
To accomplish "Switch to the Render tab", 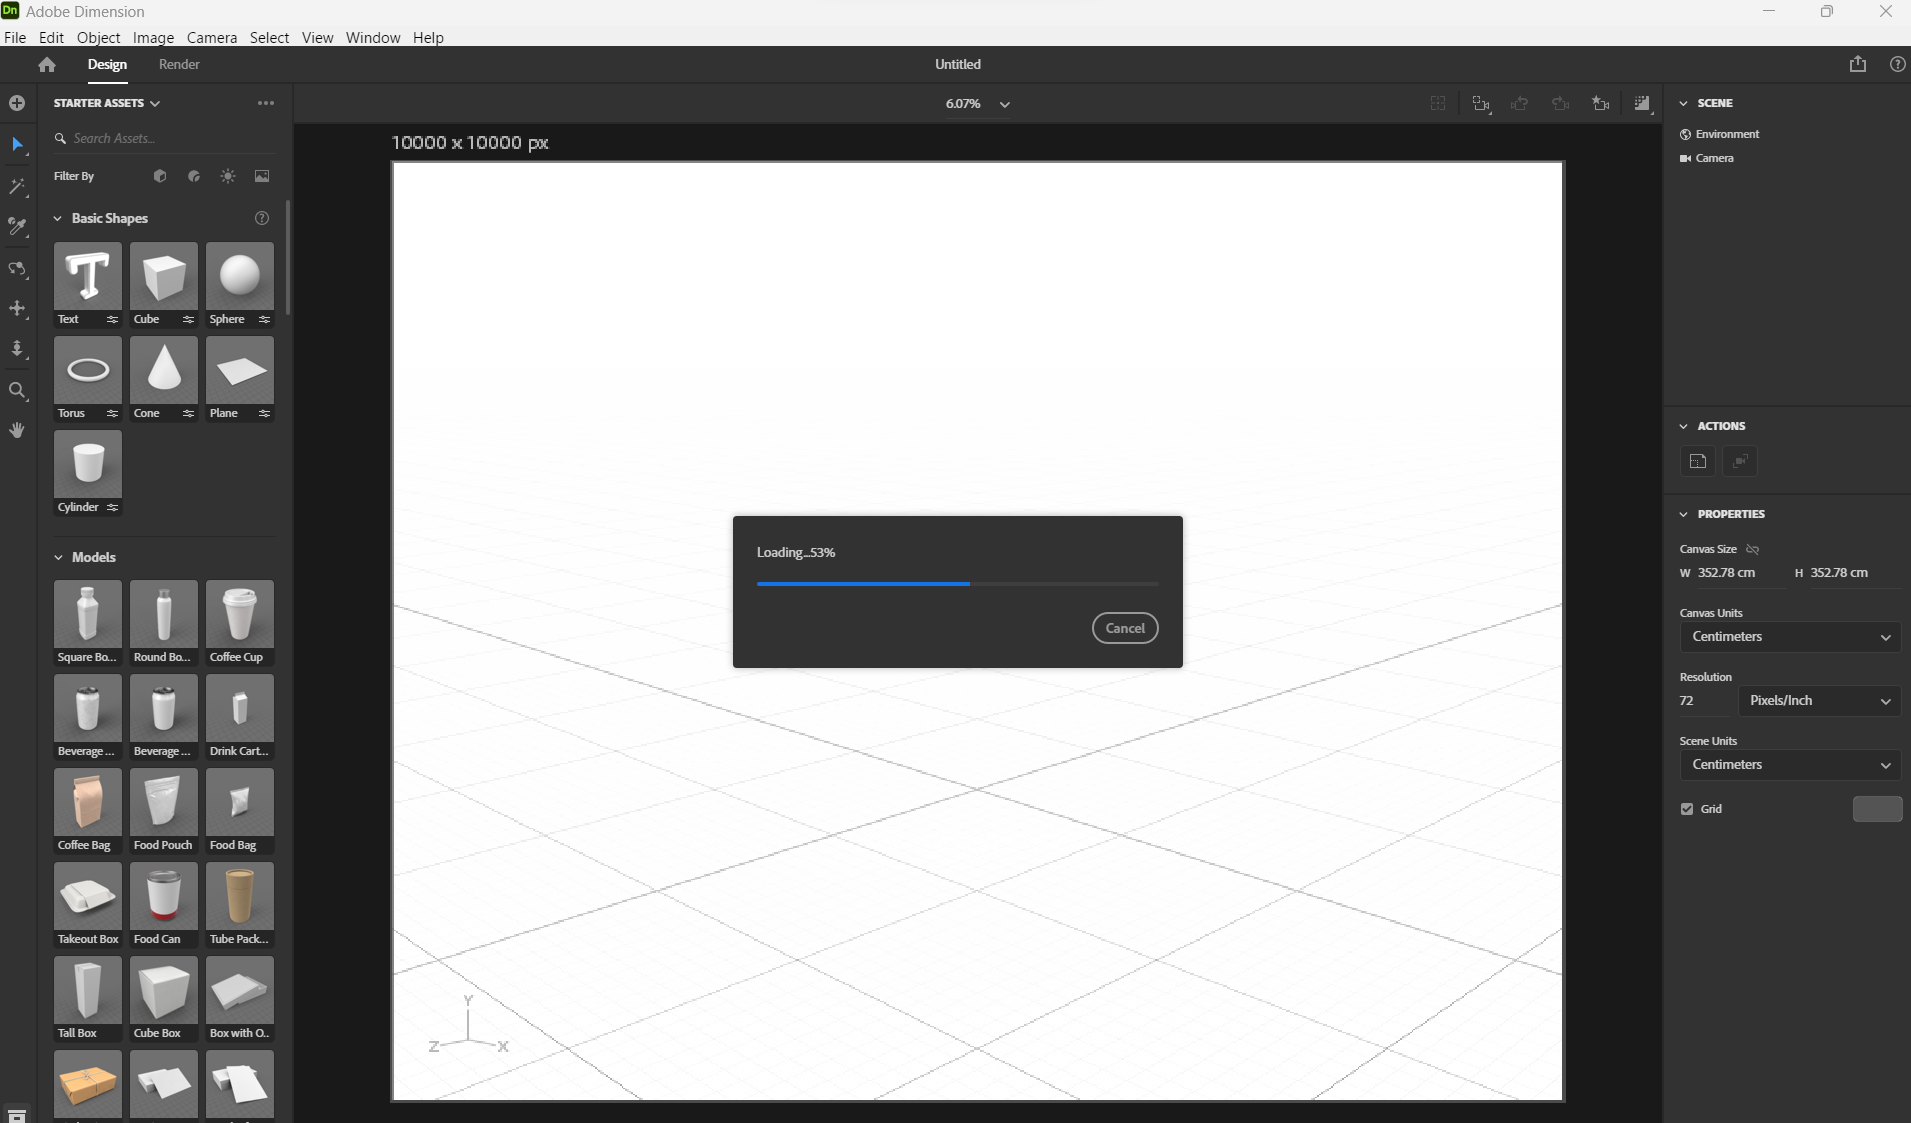I will coord(179,64).
